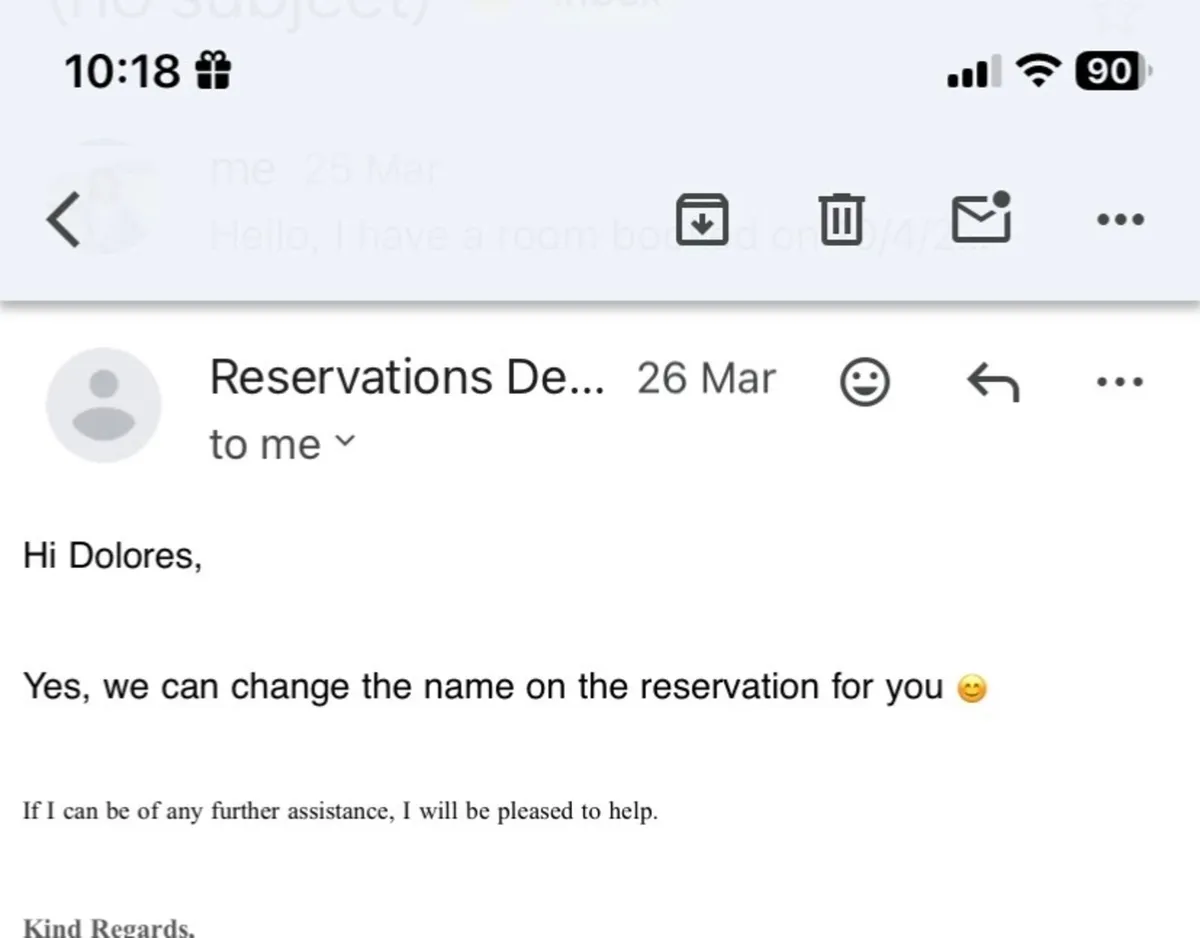Tap the "26 Mar" message date
Image resolution: width=1200 pixels, height=938 pixels.
[706, 379]
